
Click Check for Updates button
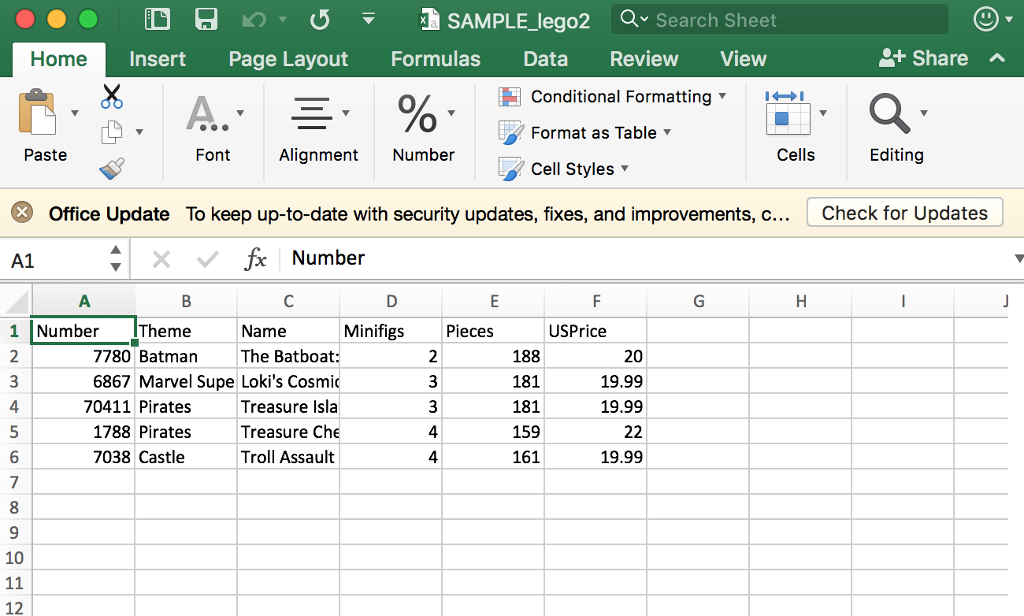coord(904,213)
